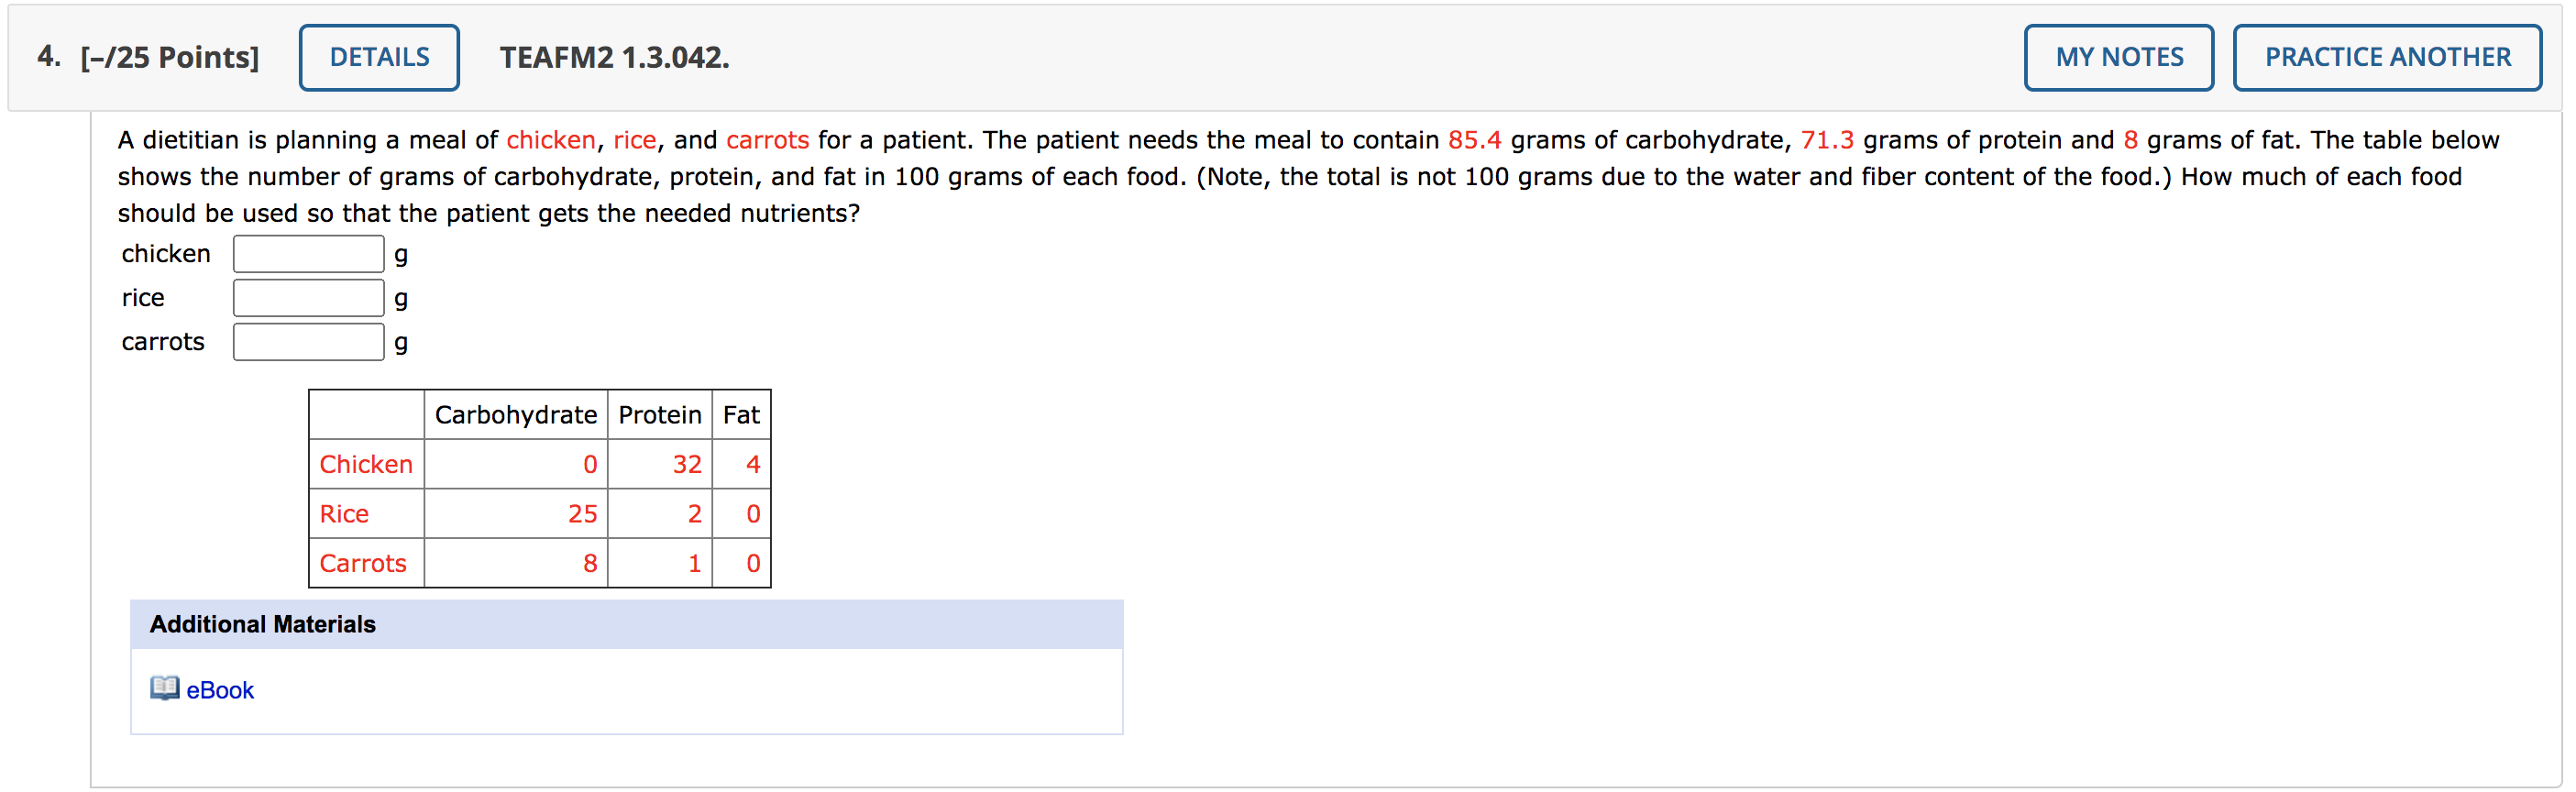Click the red 85.4 carbohydrate value

coord(1474,140)
